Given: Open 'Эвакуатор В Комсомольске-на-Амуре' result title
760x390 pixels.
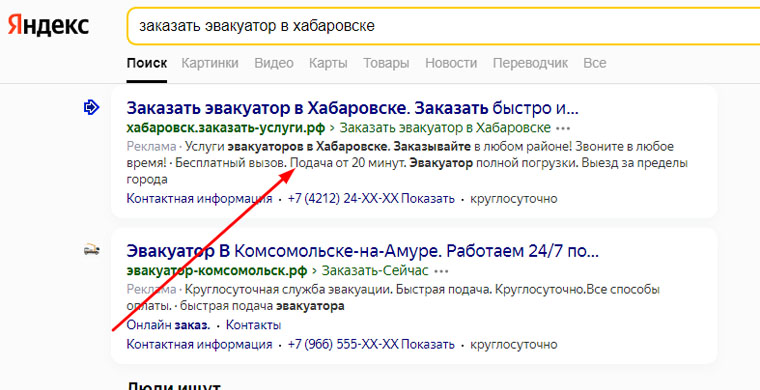Looking at the screenshot, I should pyautogui.click(x=363, y=251).
